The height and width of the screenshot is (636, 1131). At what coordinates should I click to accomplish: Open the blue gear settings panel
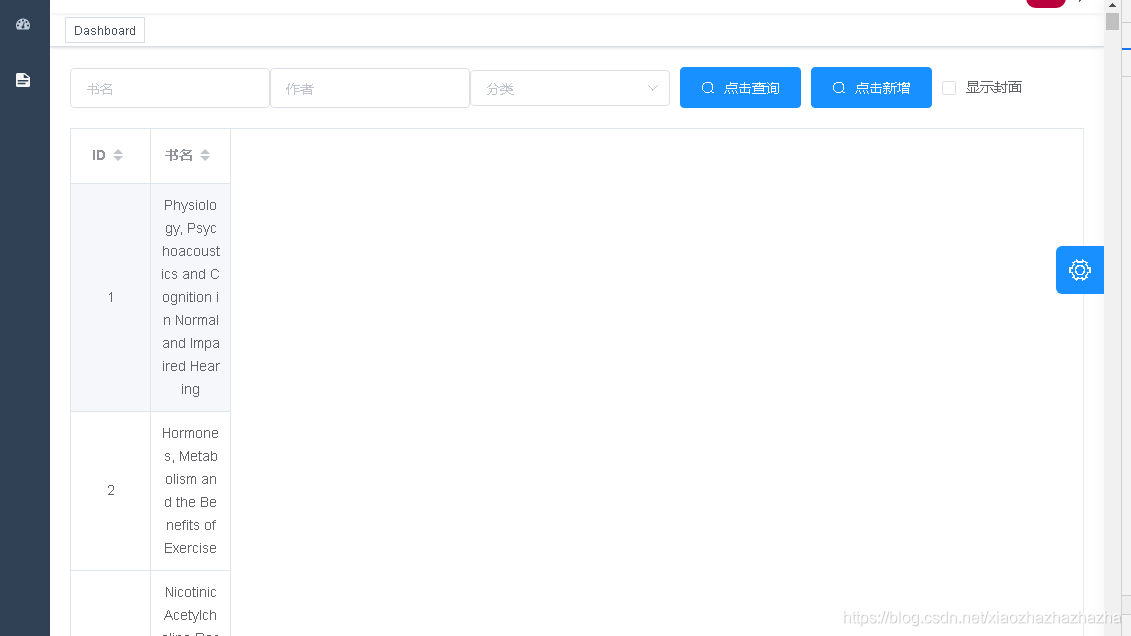coord(1080,270)
